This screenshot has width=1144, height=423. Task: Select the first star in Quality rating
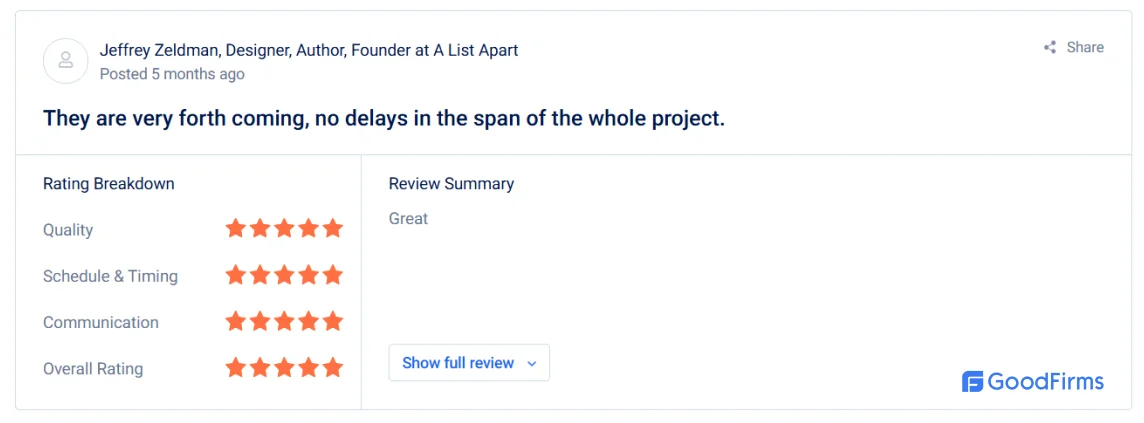point(235,228)
